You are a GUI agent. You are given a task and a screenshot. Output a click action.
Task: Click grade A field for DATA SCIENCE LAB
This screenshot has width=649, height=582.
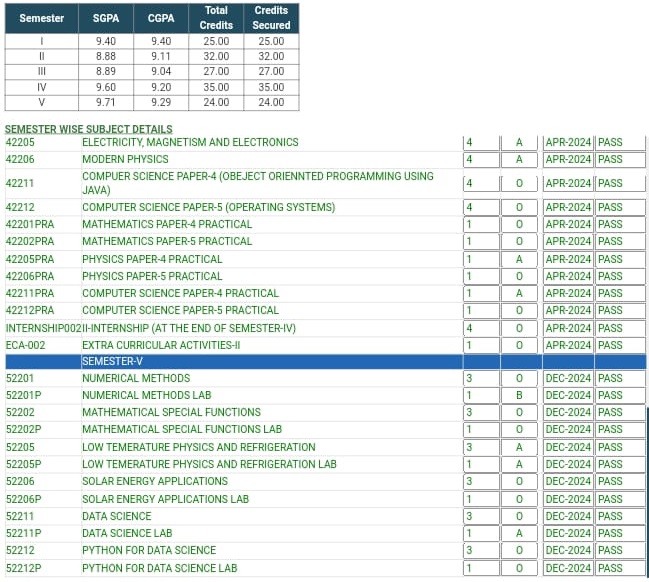point(519,534)
